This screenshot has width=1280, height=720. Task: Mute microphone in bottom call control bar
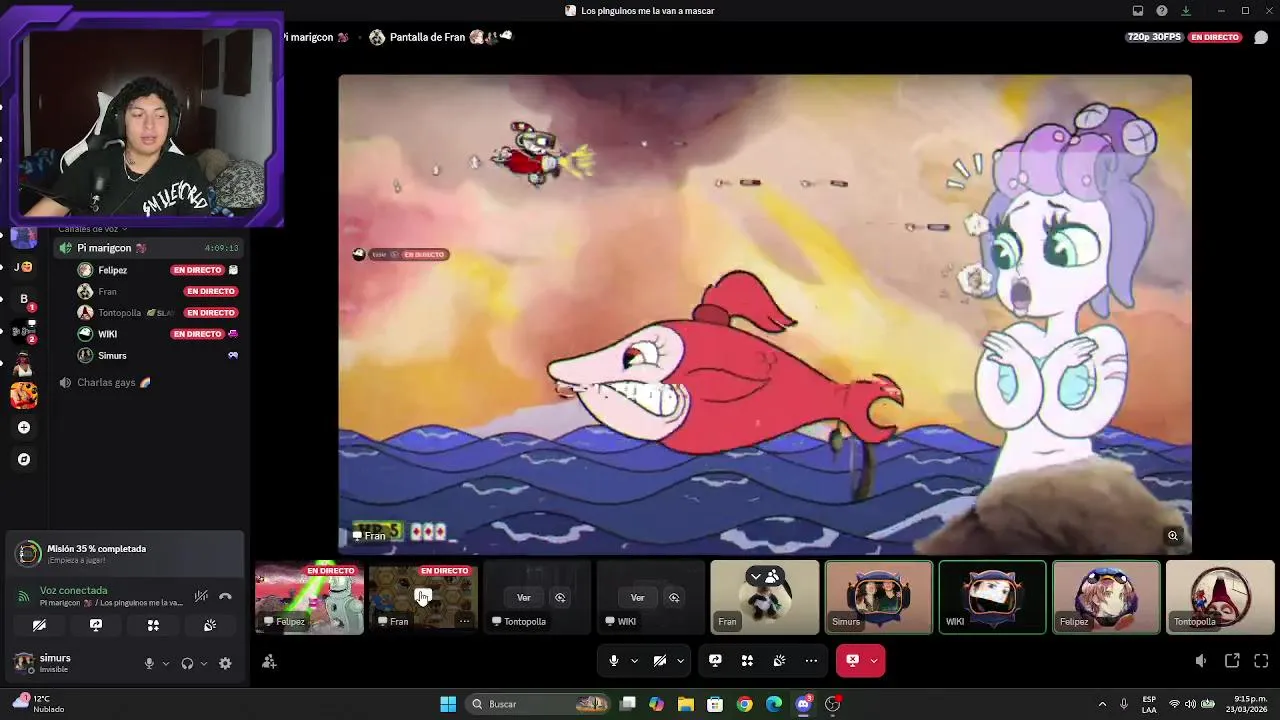click(x=614, y=661)
